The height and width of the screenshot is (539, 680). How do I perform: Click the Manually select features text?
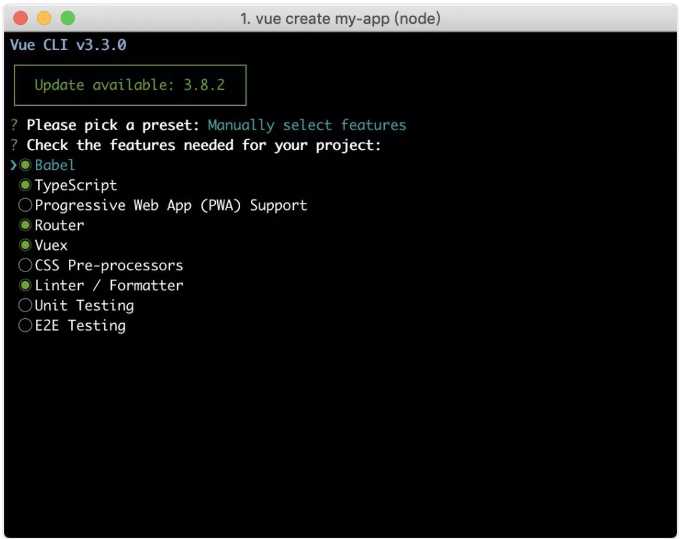(306, 125)
